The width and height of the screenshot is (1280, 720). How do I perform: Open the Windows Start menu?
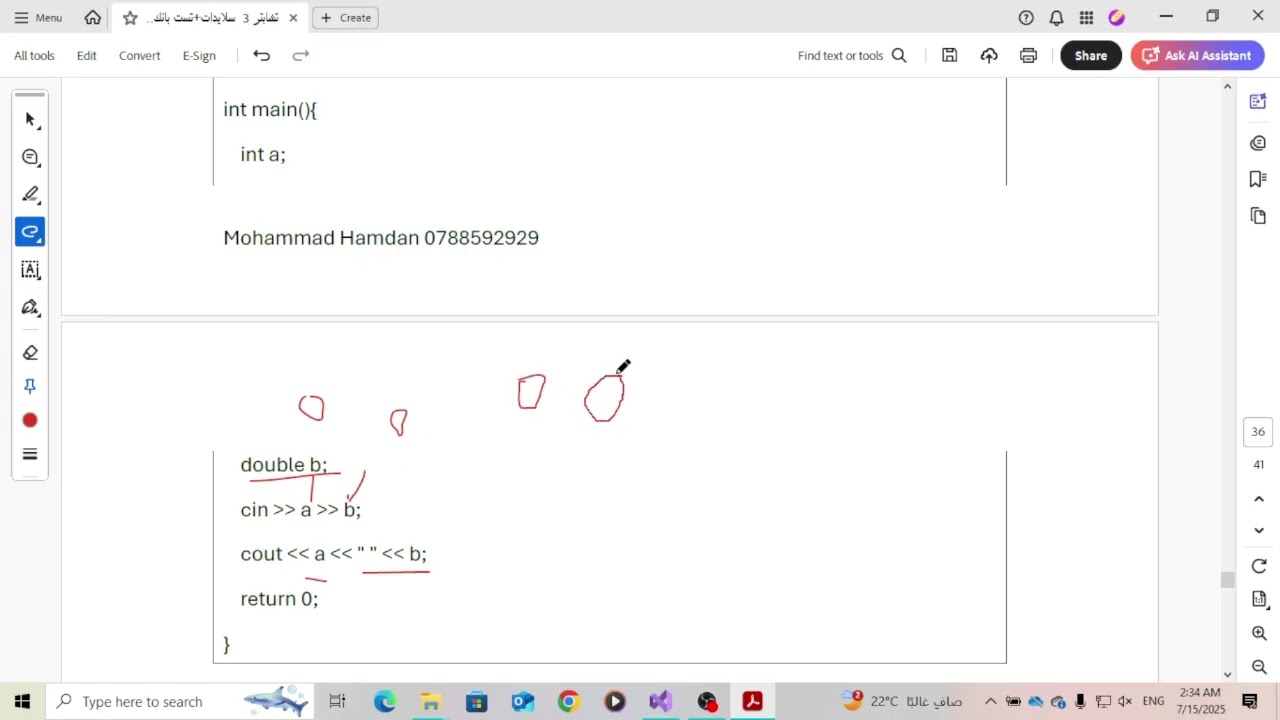tap(22, 701)
